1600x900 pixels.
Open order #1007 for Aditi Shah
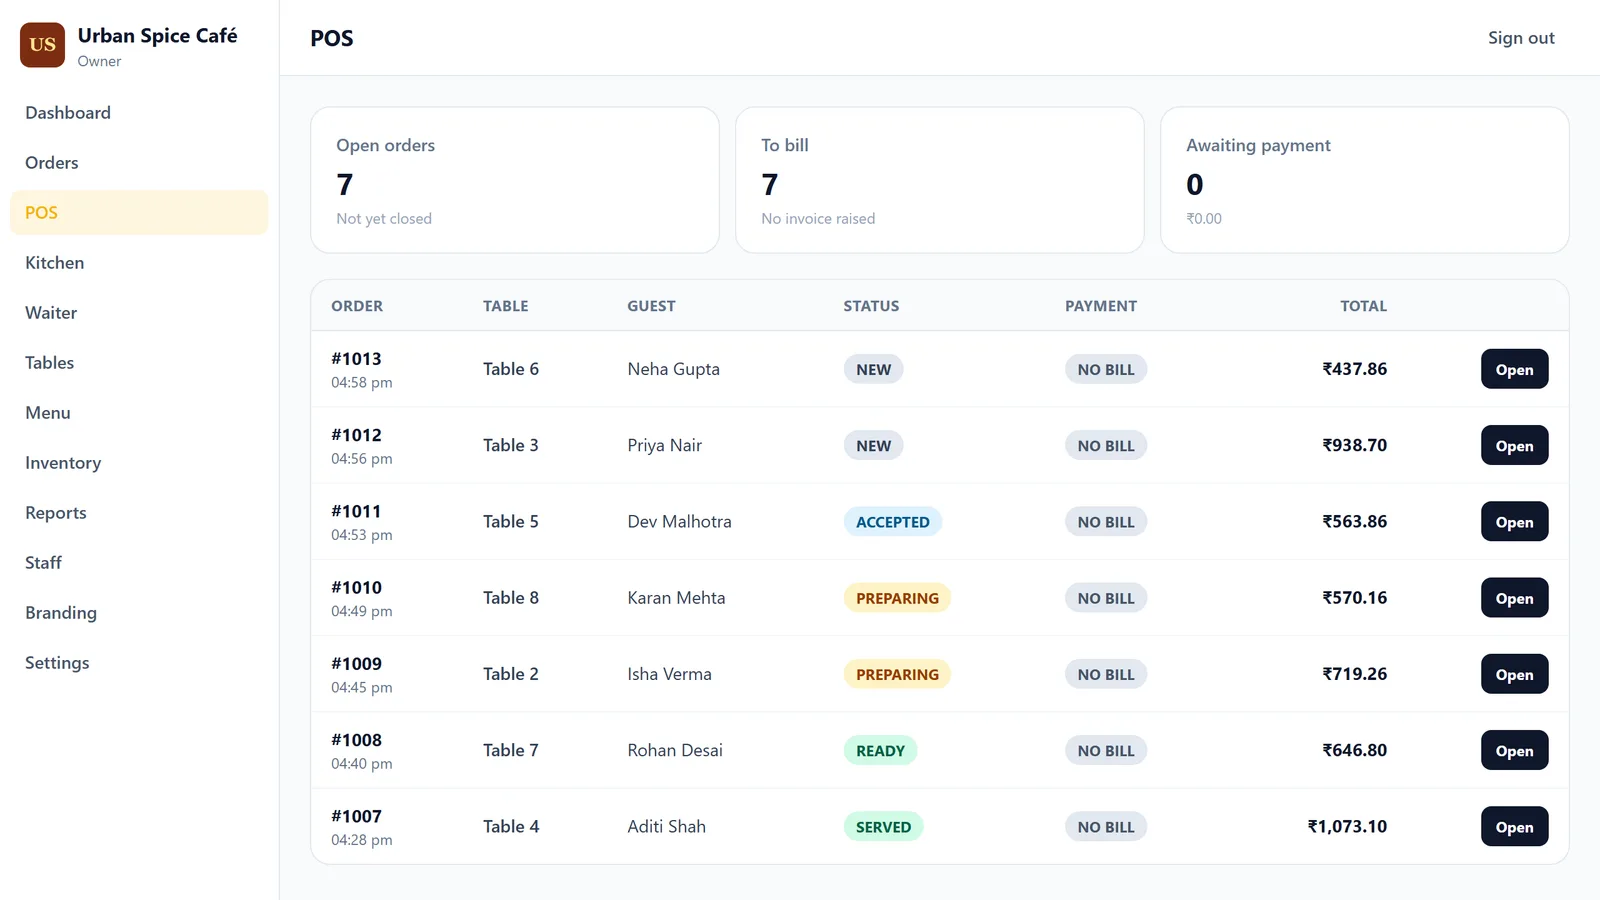pos(1514,826)
